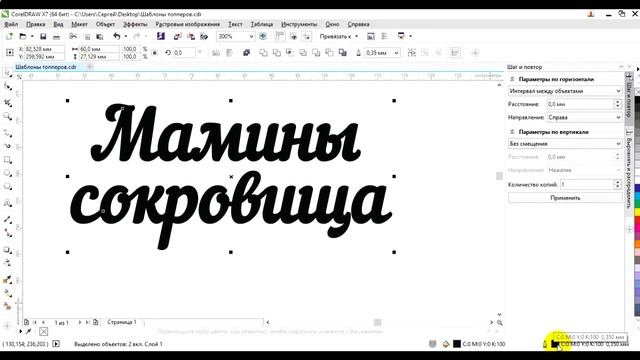
Task: Click the red swatch in color palette
Action: pos(637,221)
